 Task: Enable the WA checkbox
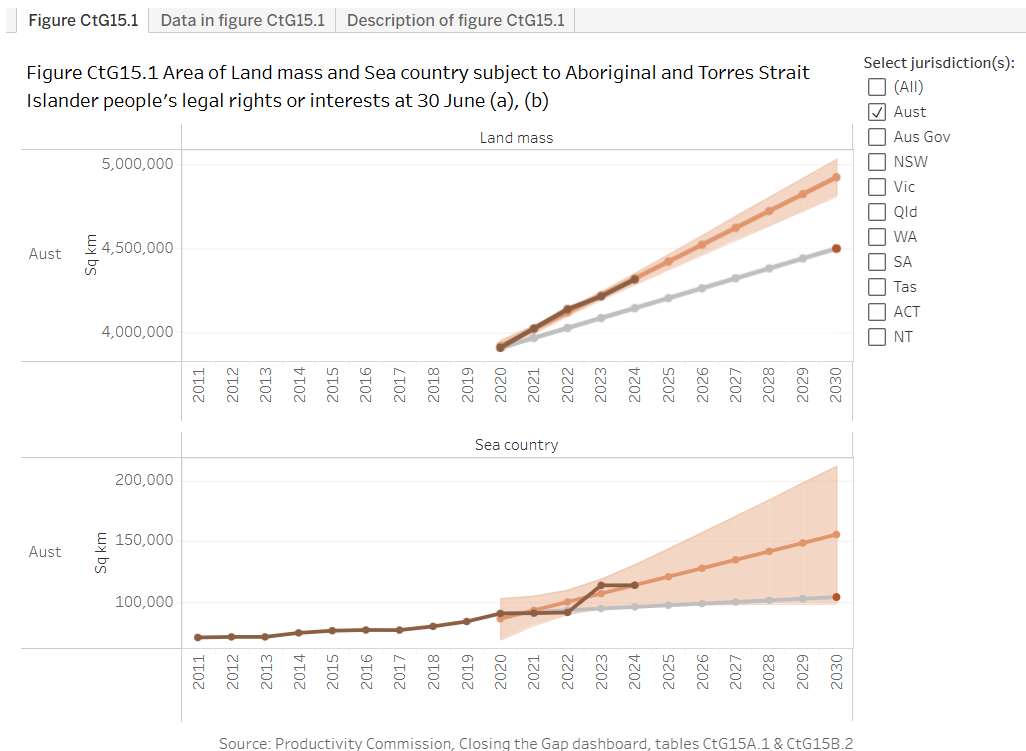click(877, 237)
